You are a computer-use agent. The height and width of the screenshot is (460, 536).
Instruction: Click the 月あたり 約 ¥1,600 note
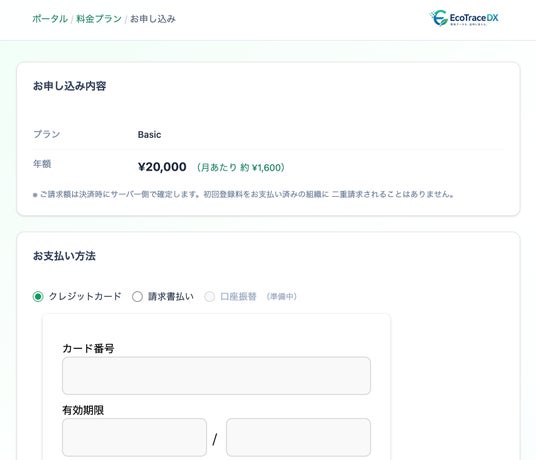tap(241, 167)
